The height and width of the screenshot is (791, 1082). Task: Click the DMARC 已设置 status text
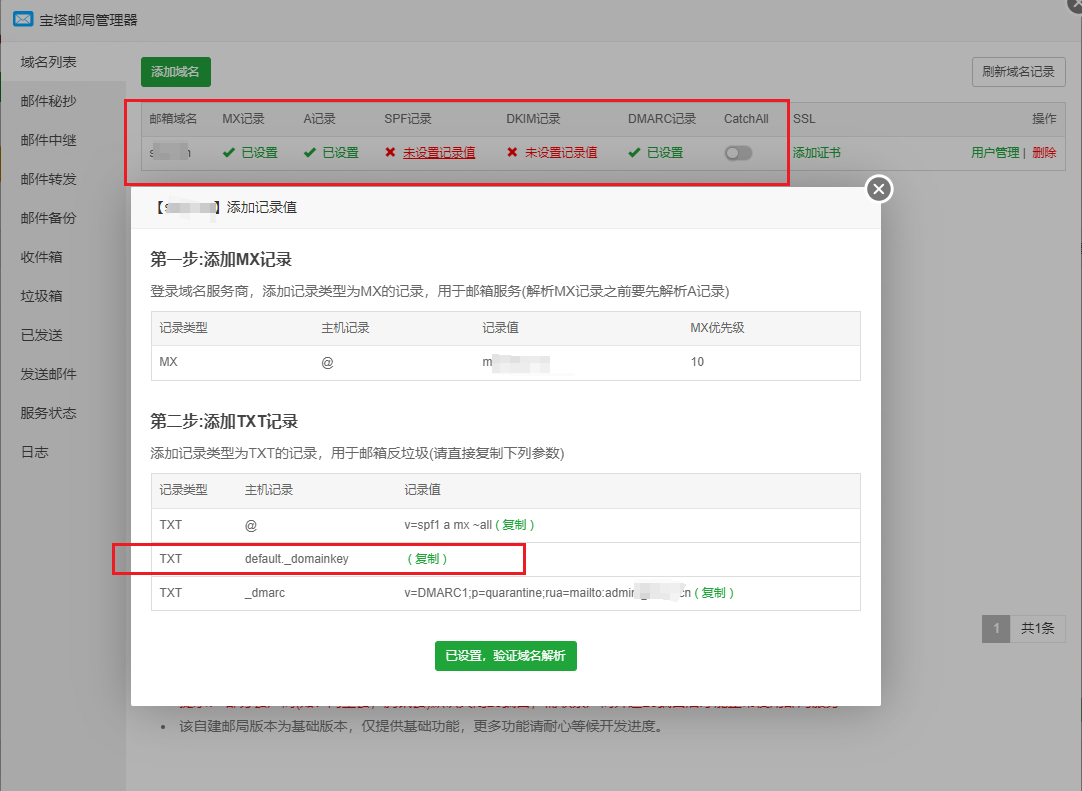coord(665,153)
